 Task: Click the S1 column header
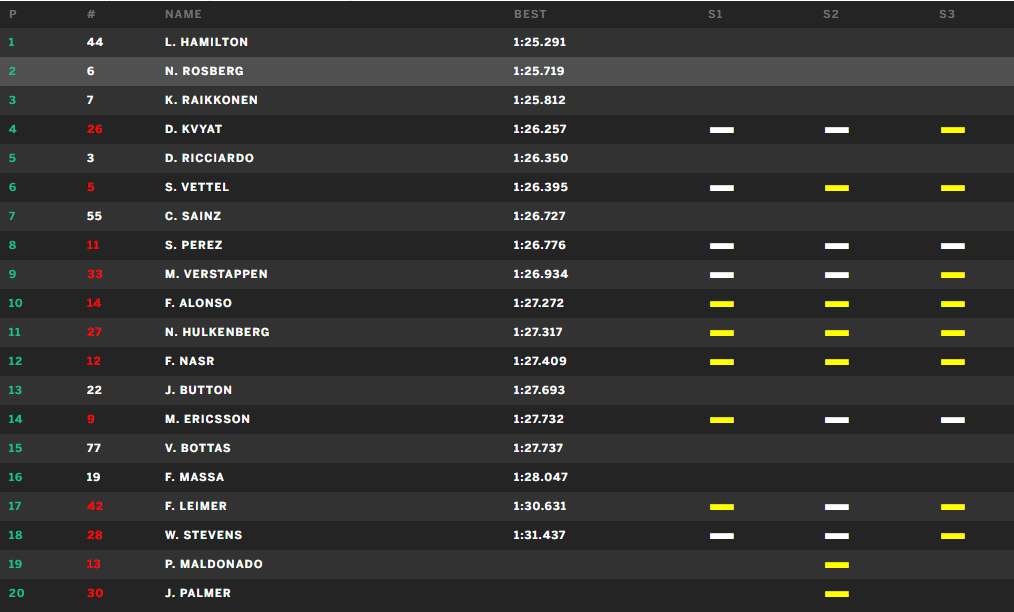click(715, 14)
